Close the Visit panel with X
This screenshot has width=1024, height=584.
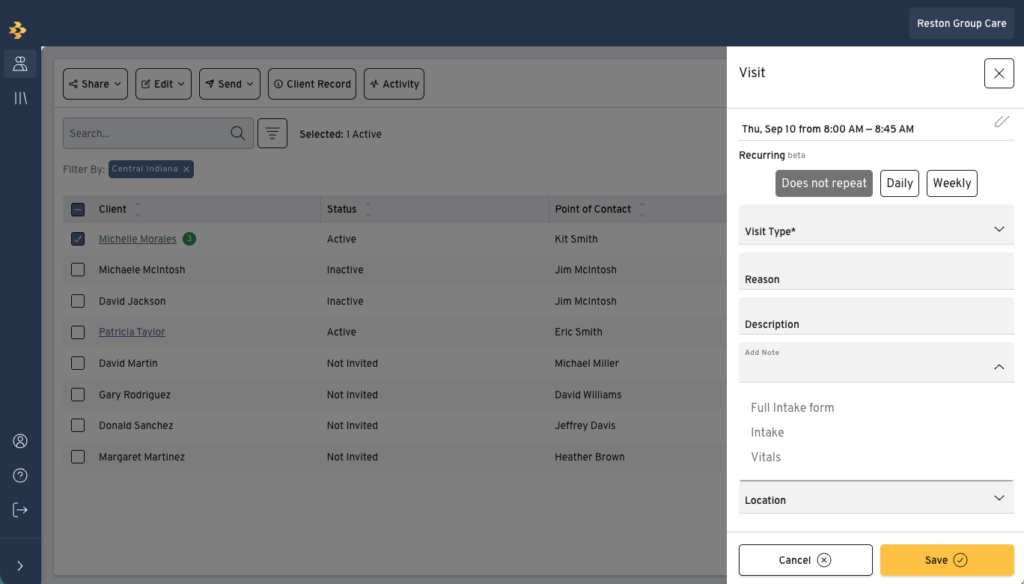pos(999,73)
